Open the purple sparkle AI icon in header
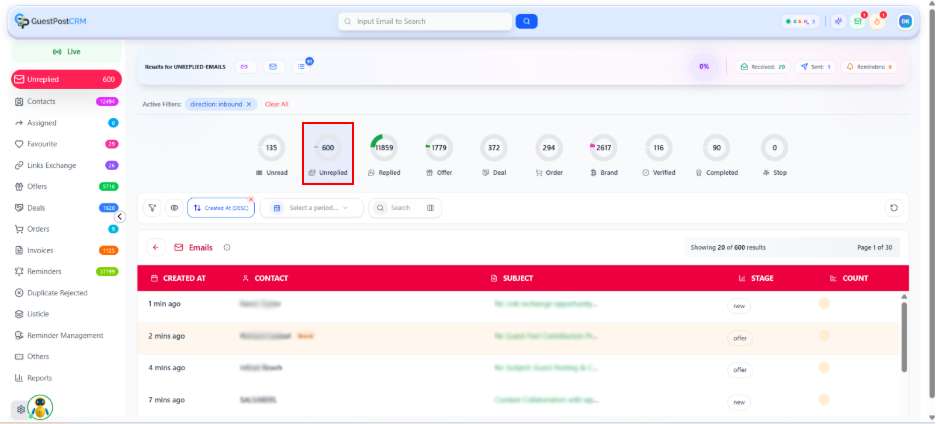Viewport: 936px width, 424px height. (839, 21)
